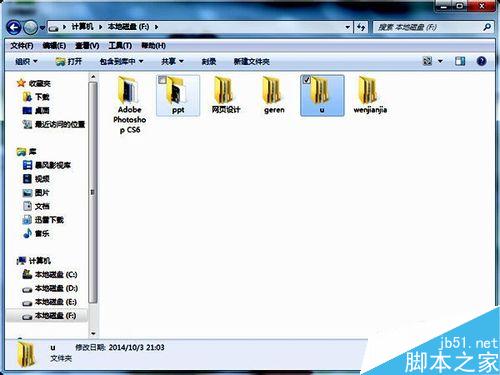Click the 打开 toolbar button
The image size is (500, 375).
(69, 61)
